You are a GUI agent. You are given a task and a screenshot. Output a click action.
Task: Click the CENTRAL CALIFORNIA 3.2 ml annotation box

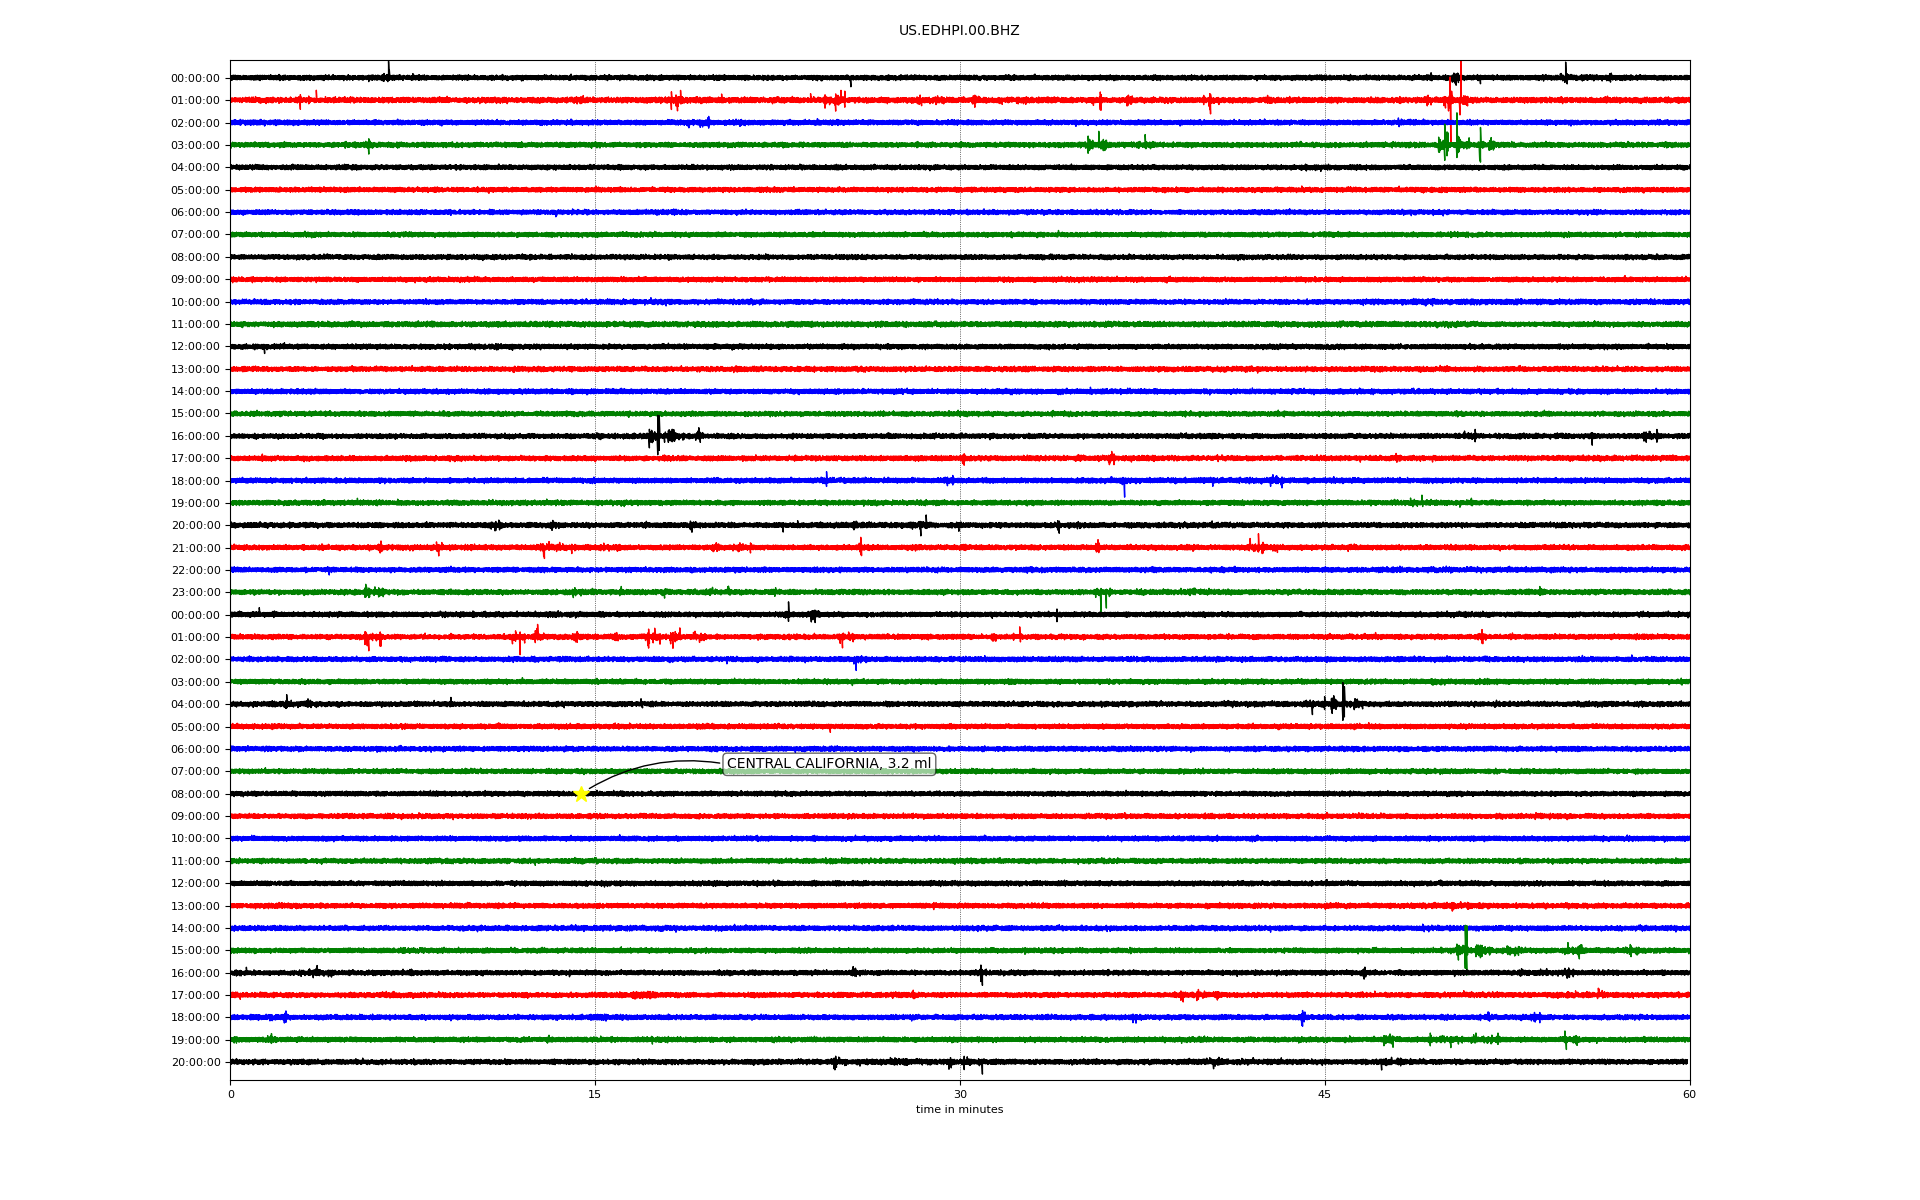pyautogui.click(x=828, y=764)
